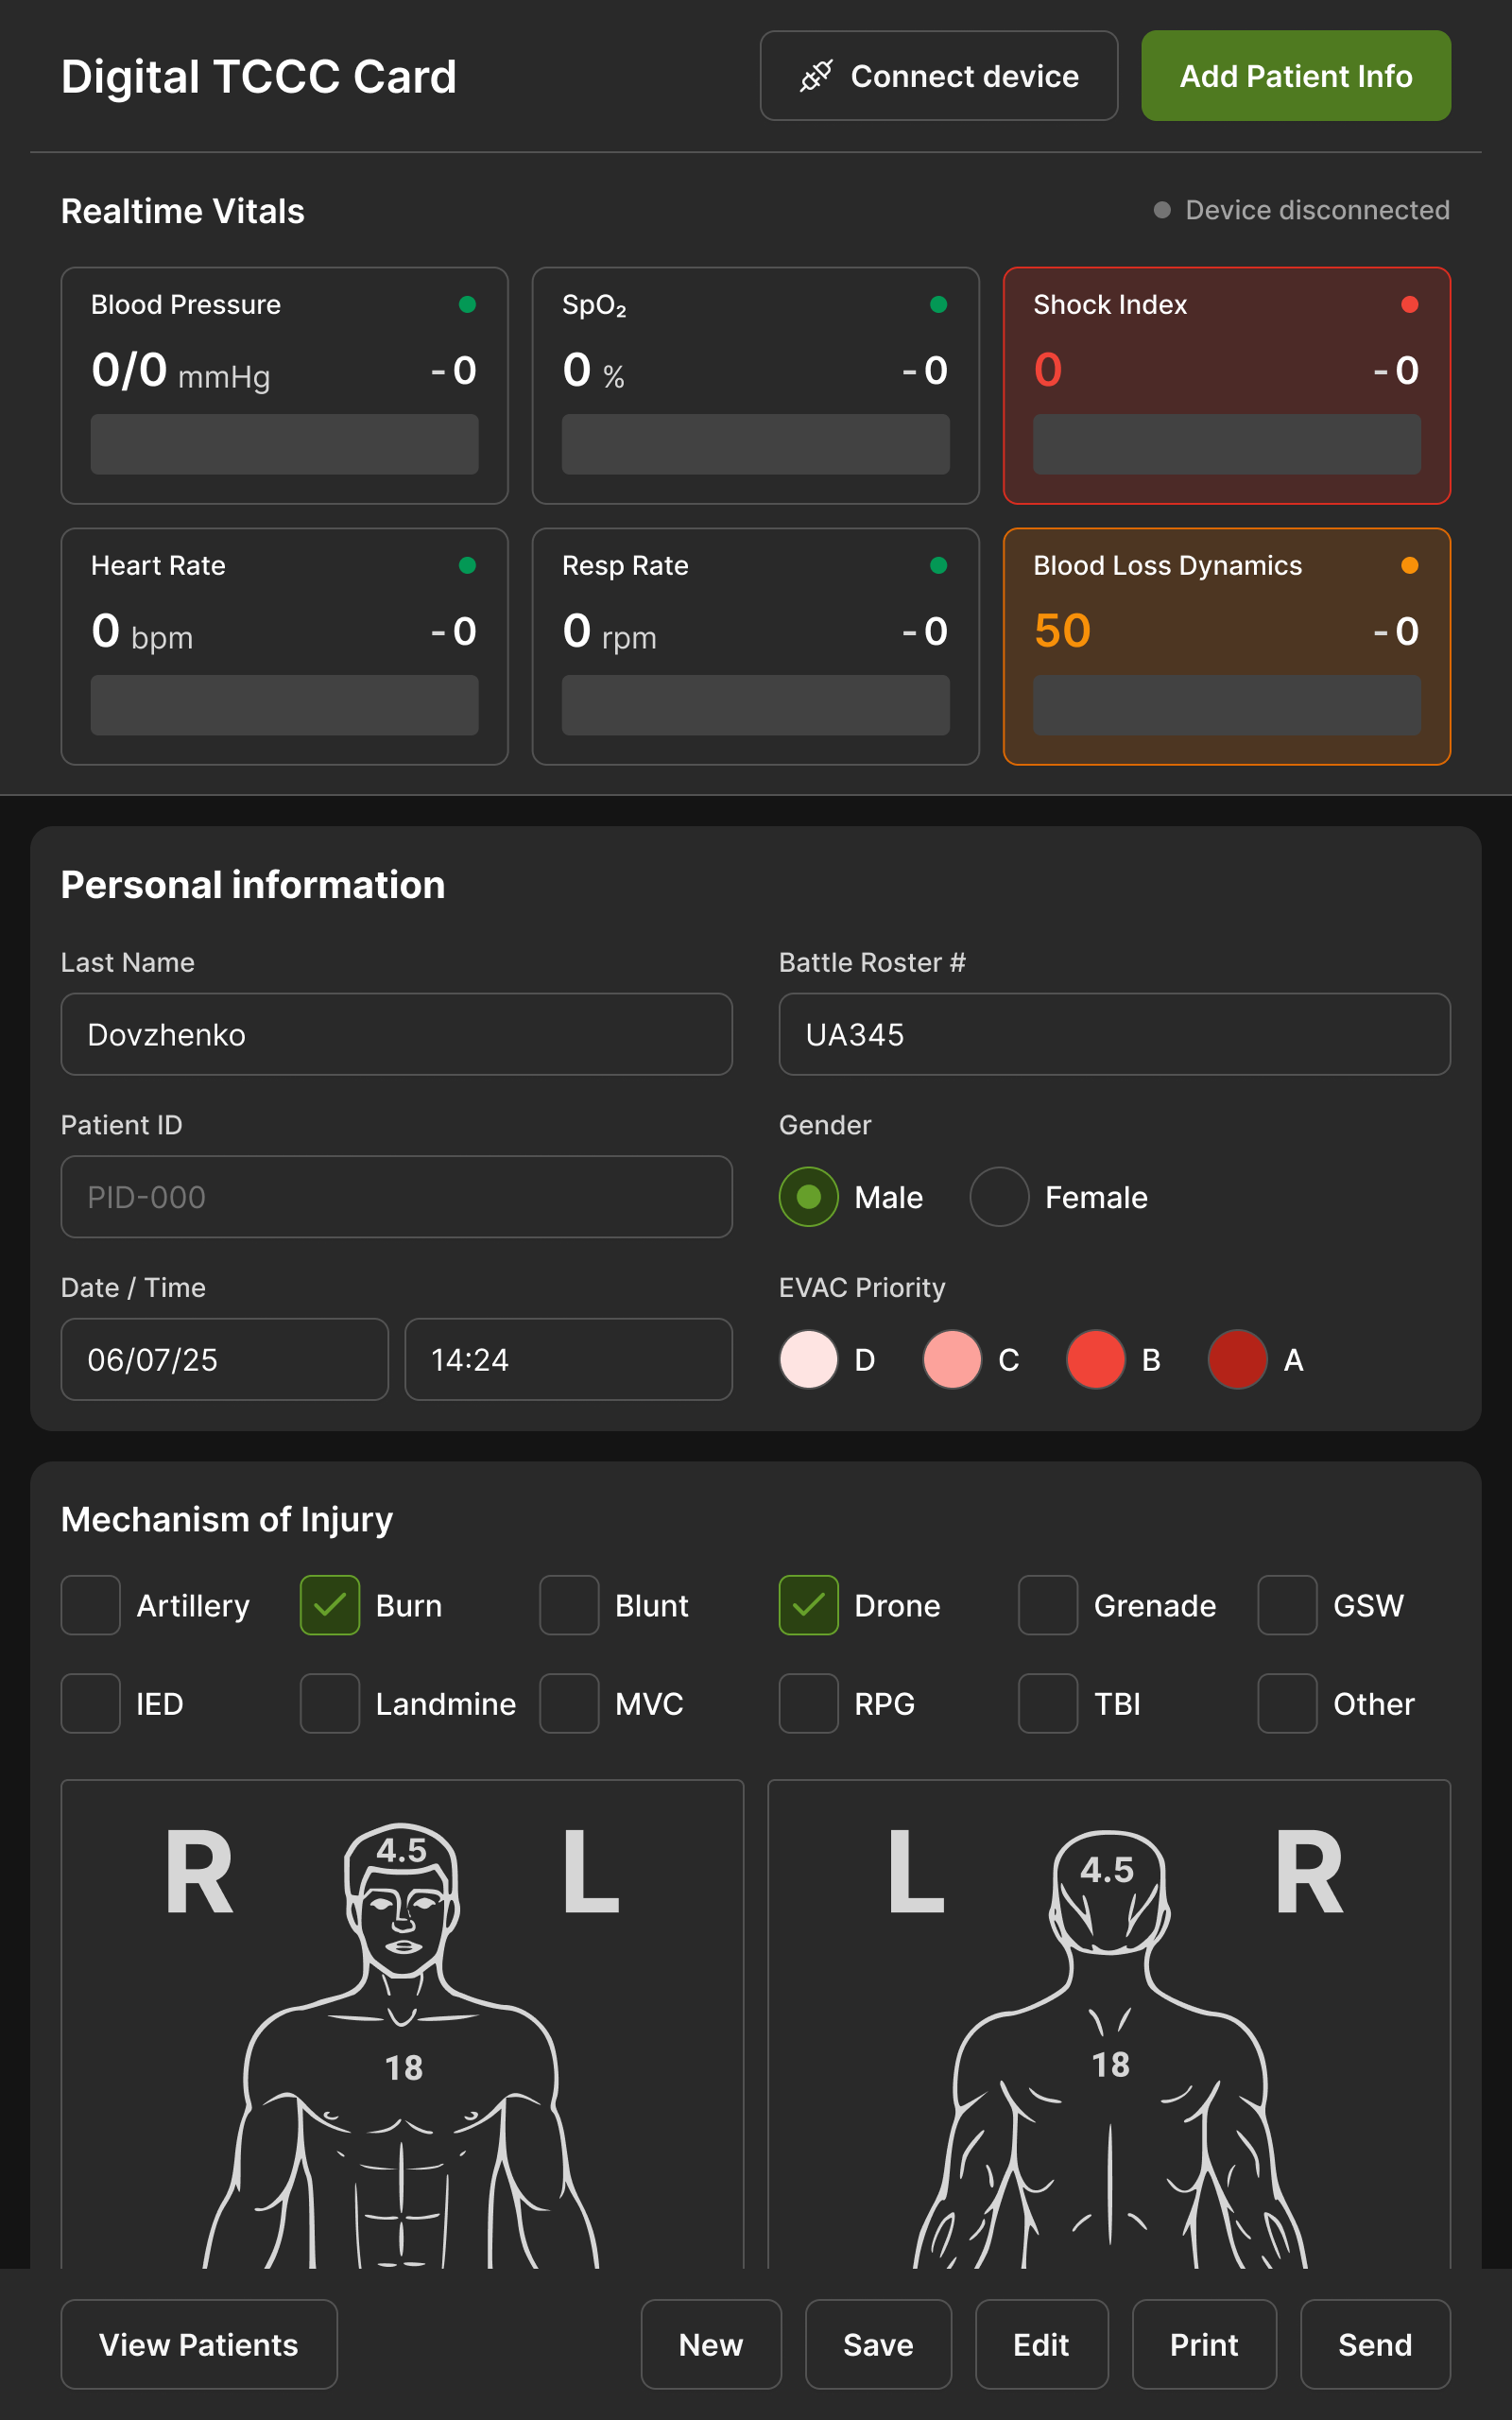
Task: Print the TCCC card
Action: click(x=1204, y=2344)
